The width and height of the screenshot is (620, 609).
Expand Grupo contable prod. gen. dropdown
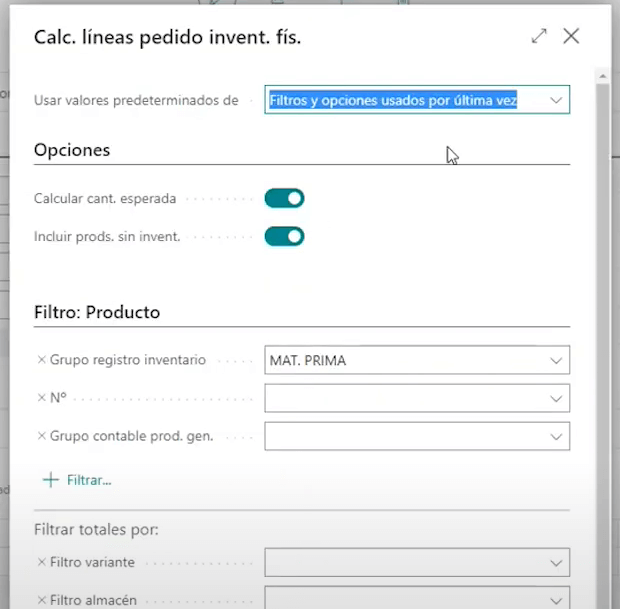[x=556, y=436]
